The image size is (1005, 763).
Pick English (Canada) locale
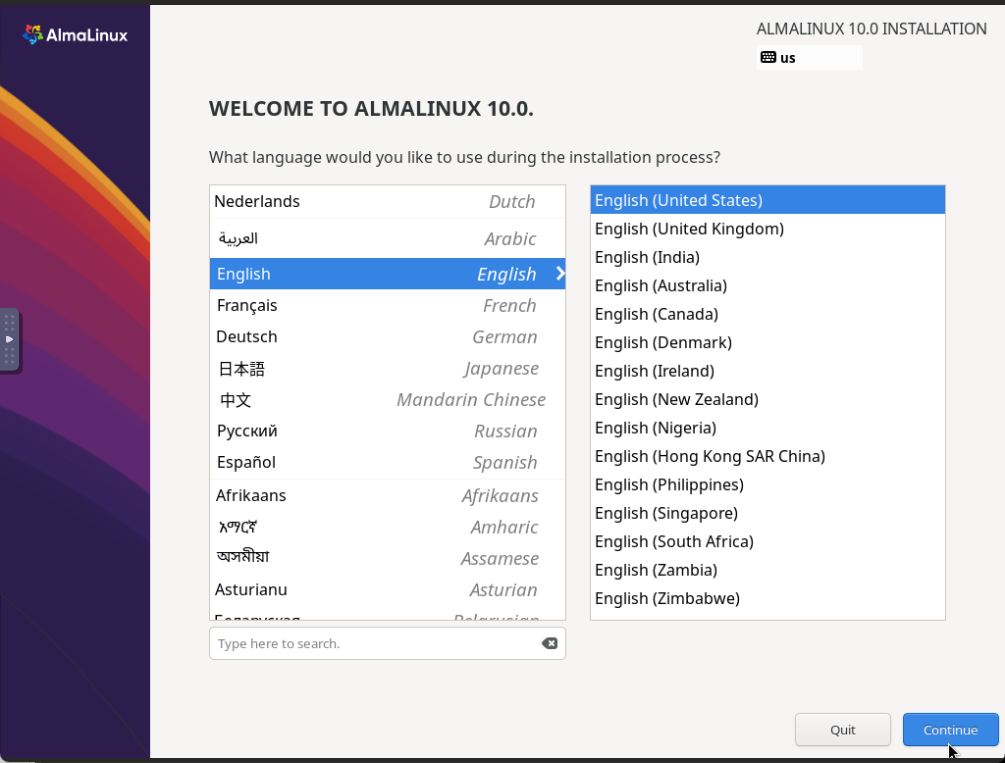tap(767, 314)
